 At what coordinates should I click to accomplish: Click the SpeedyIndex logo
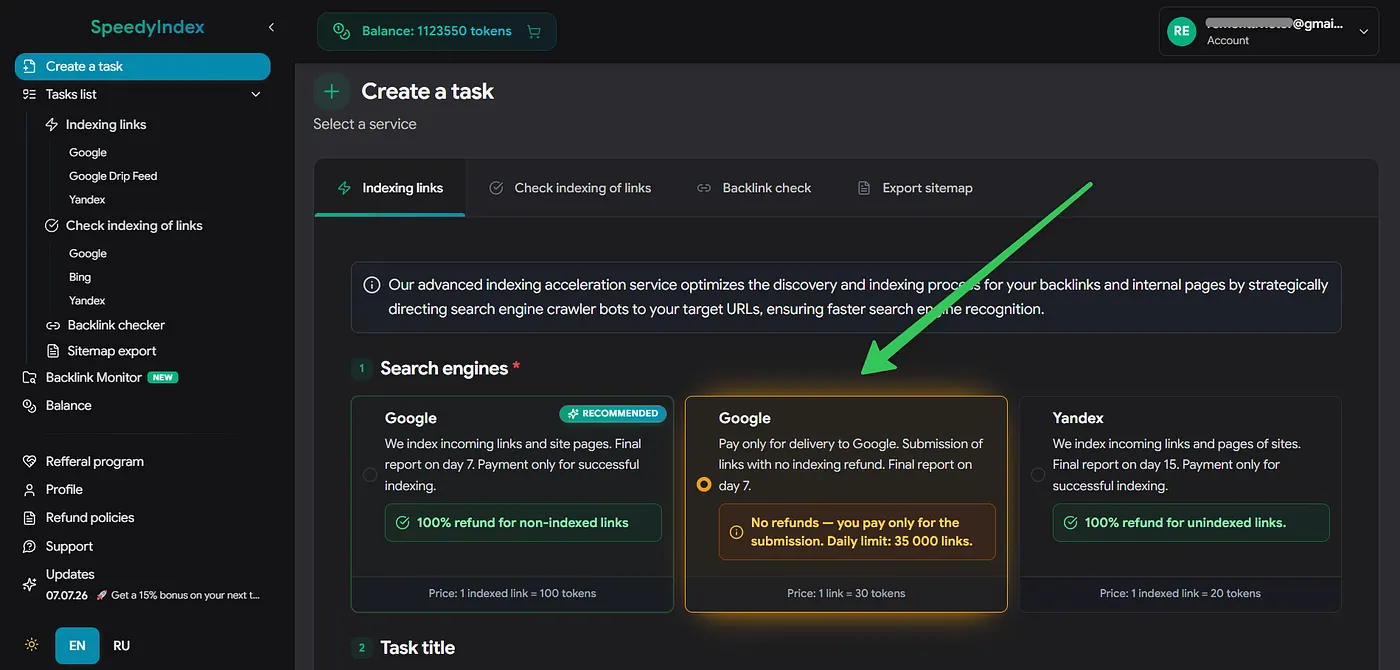pyautogui.click(x=147, y=27)
